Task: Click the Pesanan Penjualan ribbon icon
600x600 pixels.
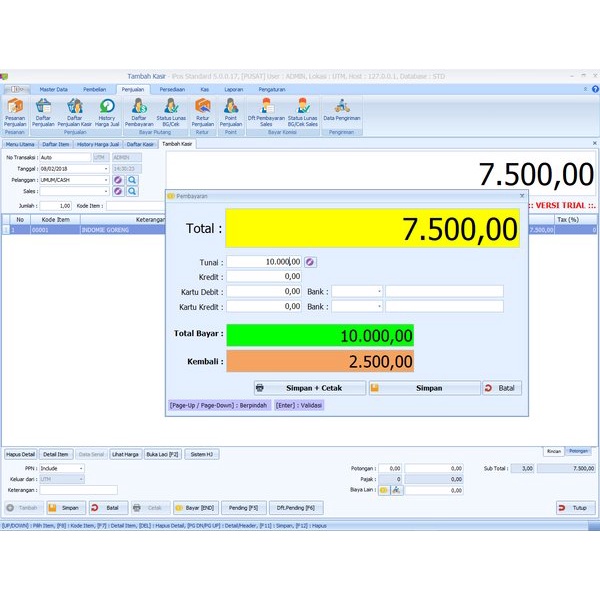Action: pyautogui.click(x=15, y=110)
